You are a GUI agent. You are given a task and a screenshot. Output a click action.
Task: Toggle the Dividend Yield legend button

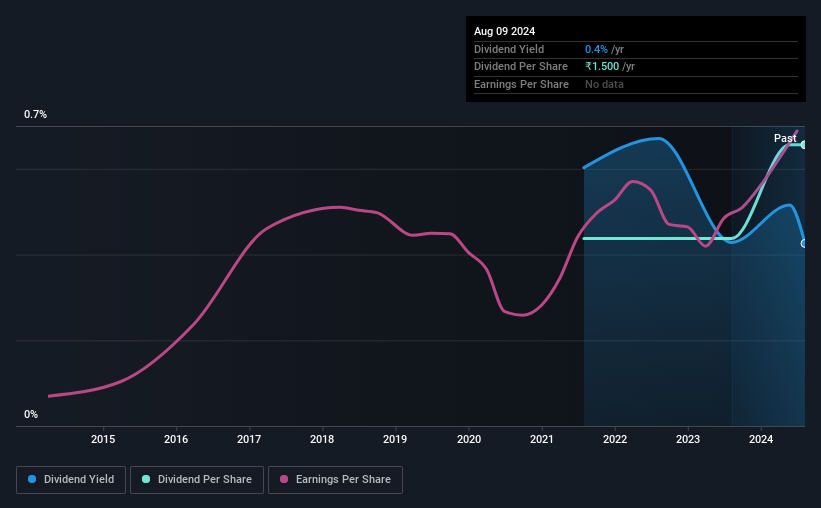(x=71, y=480)
